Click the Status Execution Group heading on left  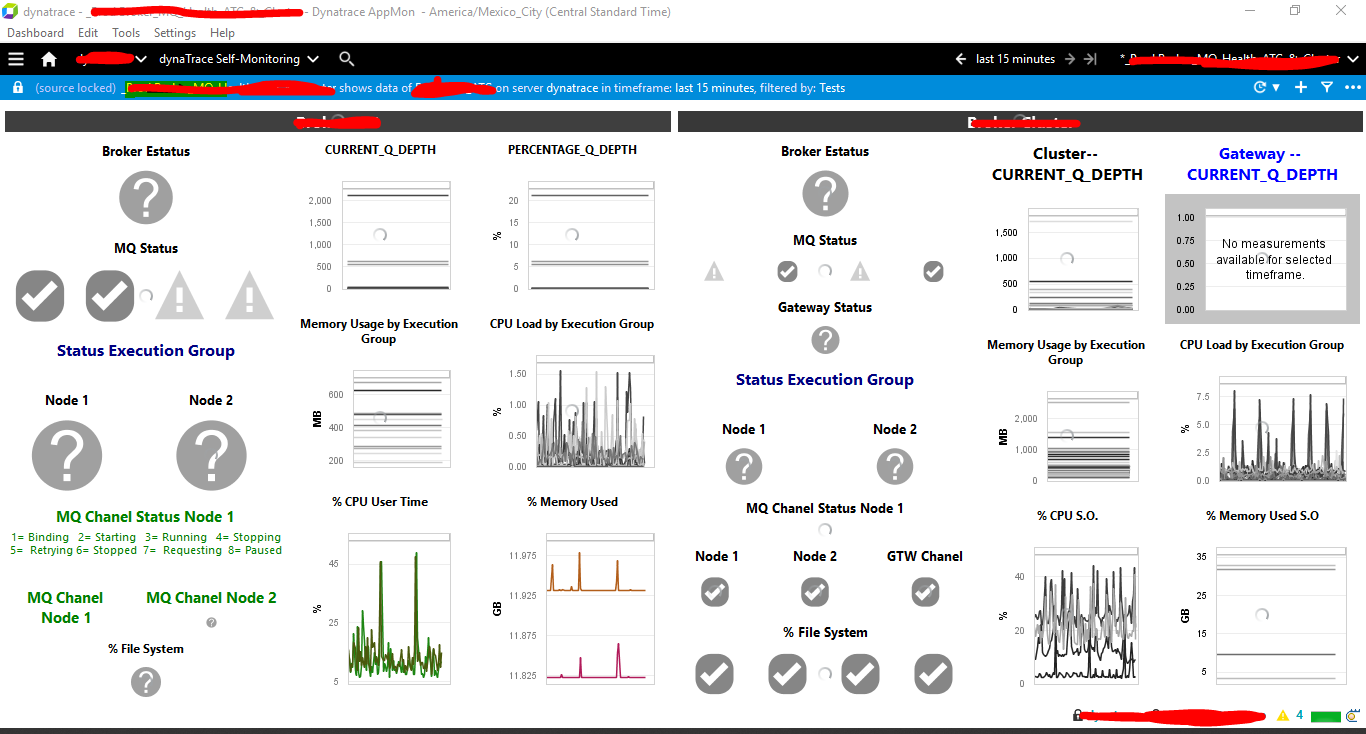[x=146, y=351]
